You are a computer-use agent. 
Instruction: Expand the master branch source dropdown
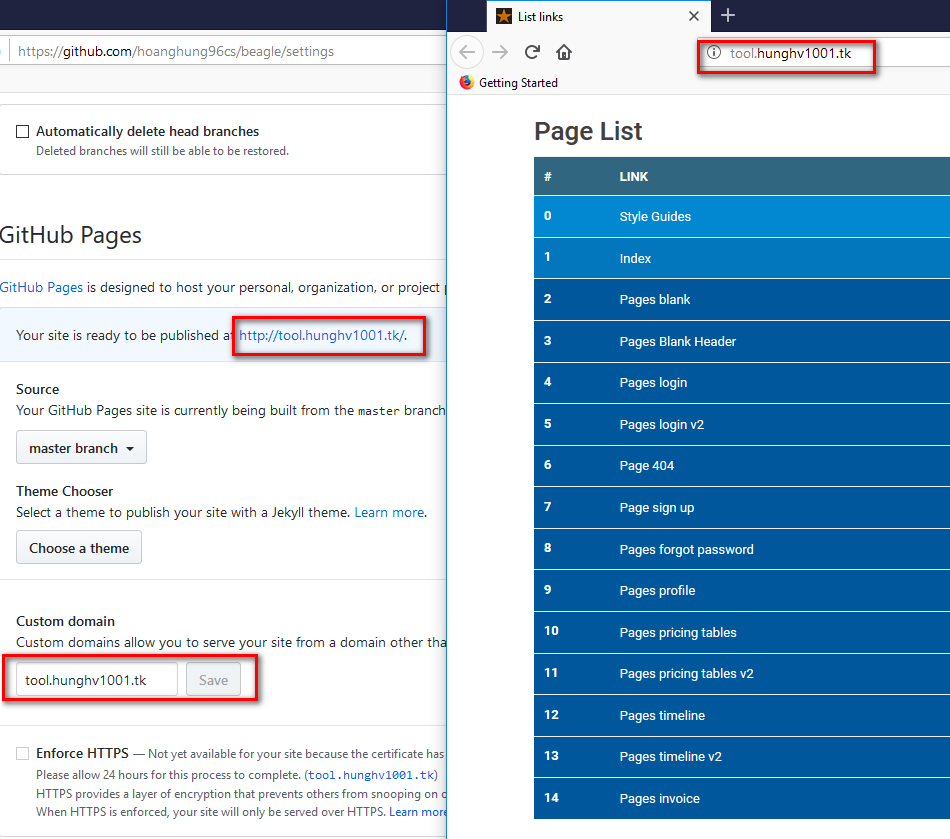pos(81,448)
